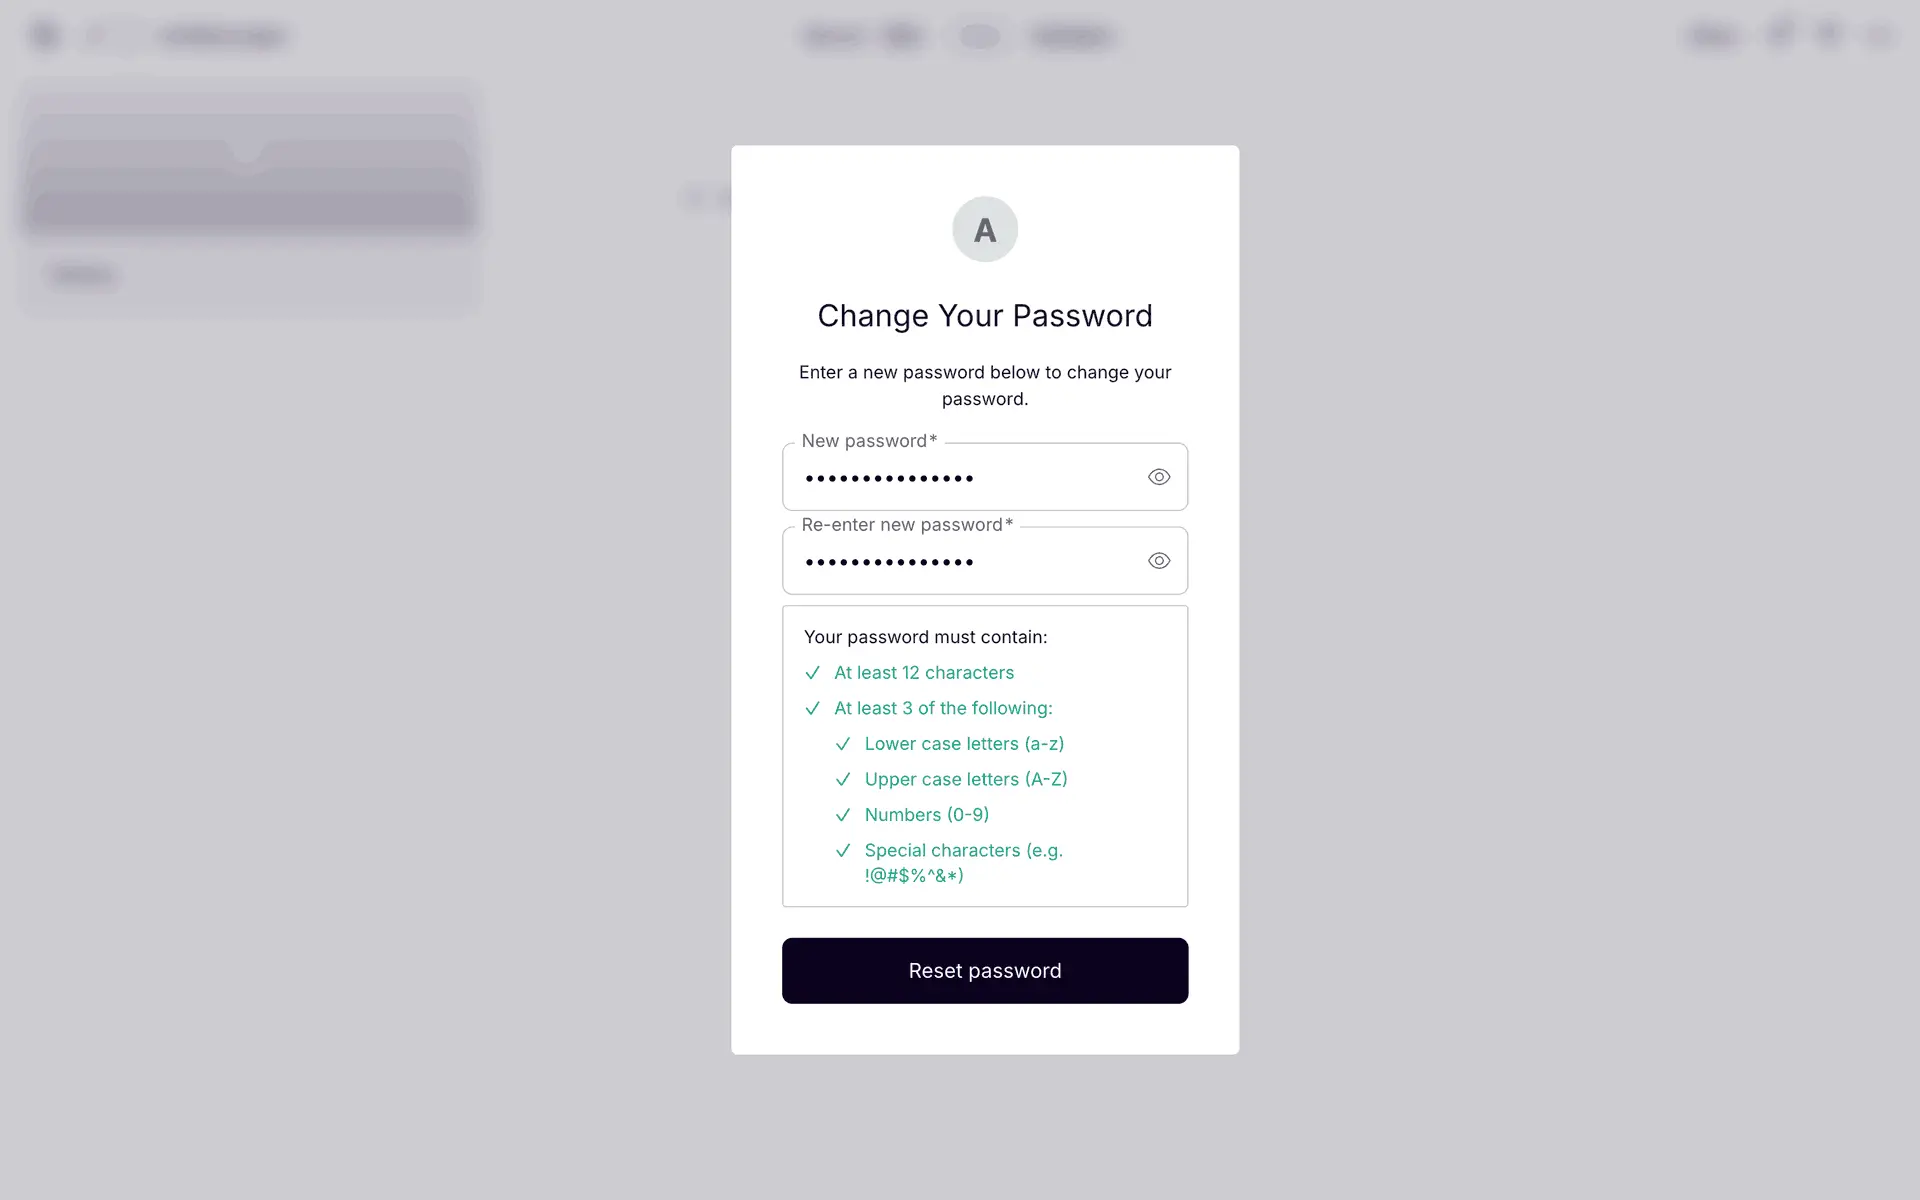
Task: Focus the New password input field
Action: click(x=960, y=478)
